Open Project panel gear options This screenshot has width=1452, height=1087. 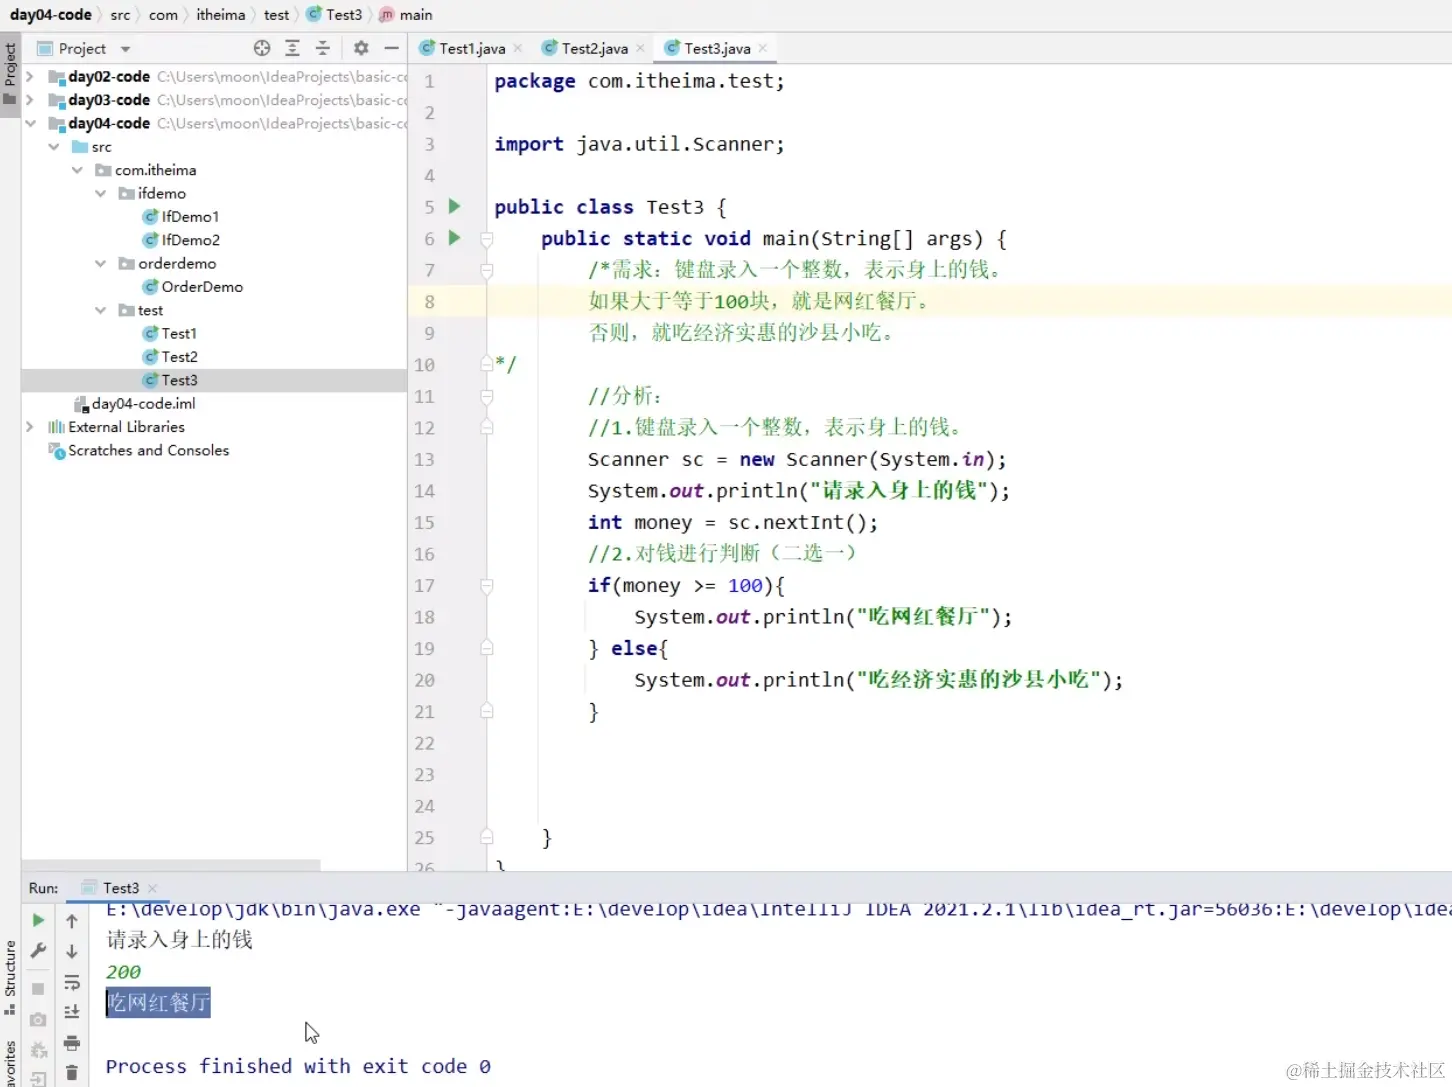361,48
